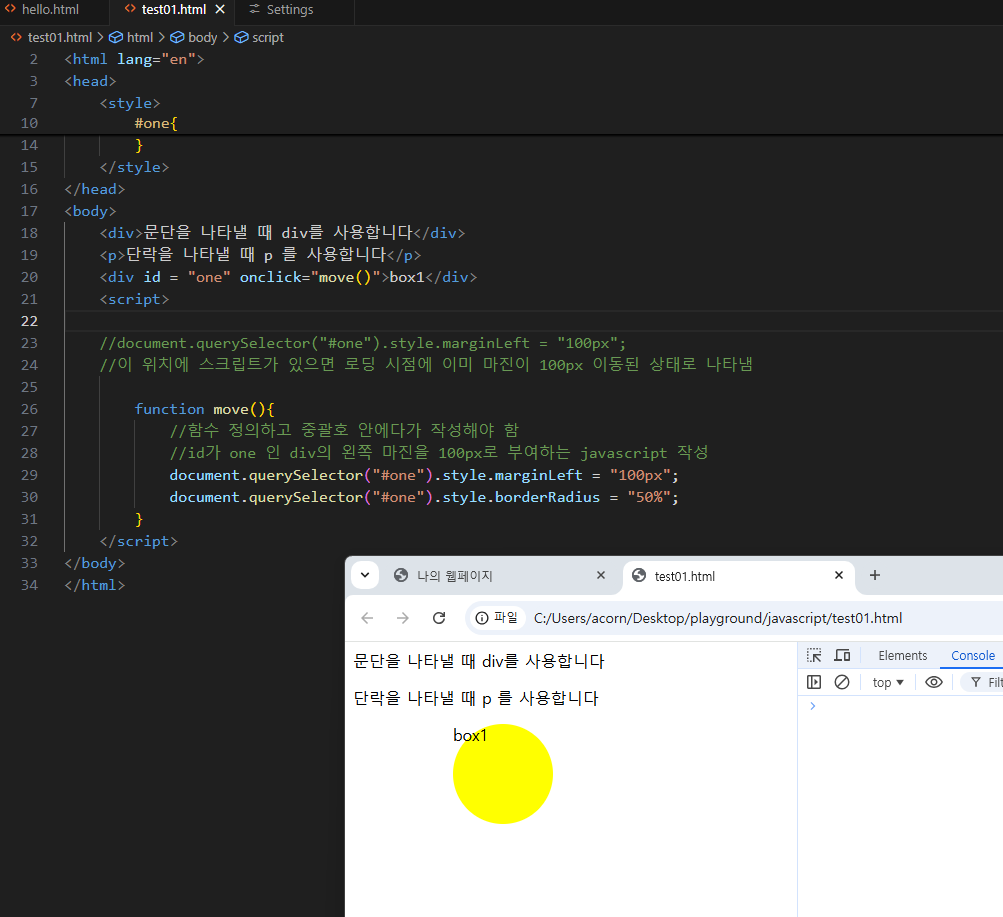Toggle the DevTools device toolbar
This screenshot has width=1003, height=917.
842,655
